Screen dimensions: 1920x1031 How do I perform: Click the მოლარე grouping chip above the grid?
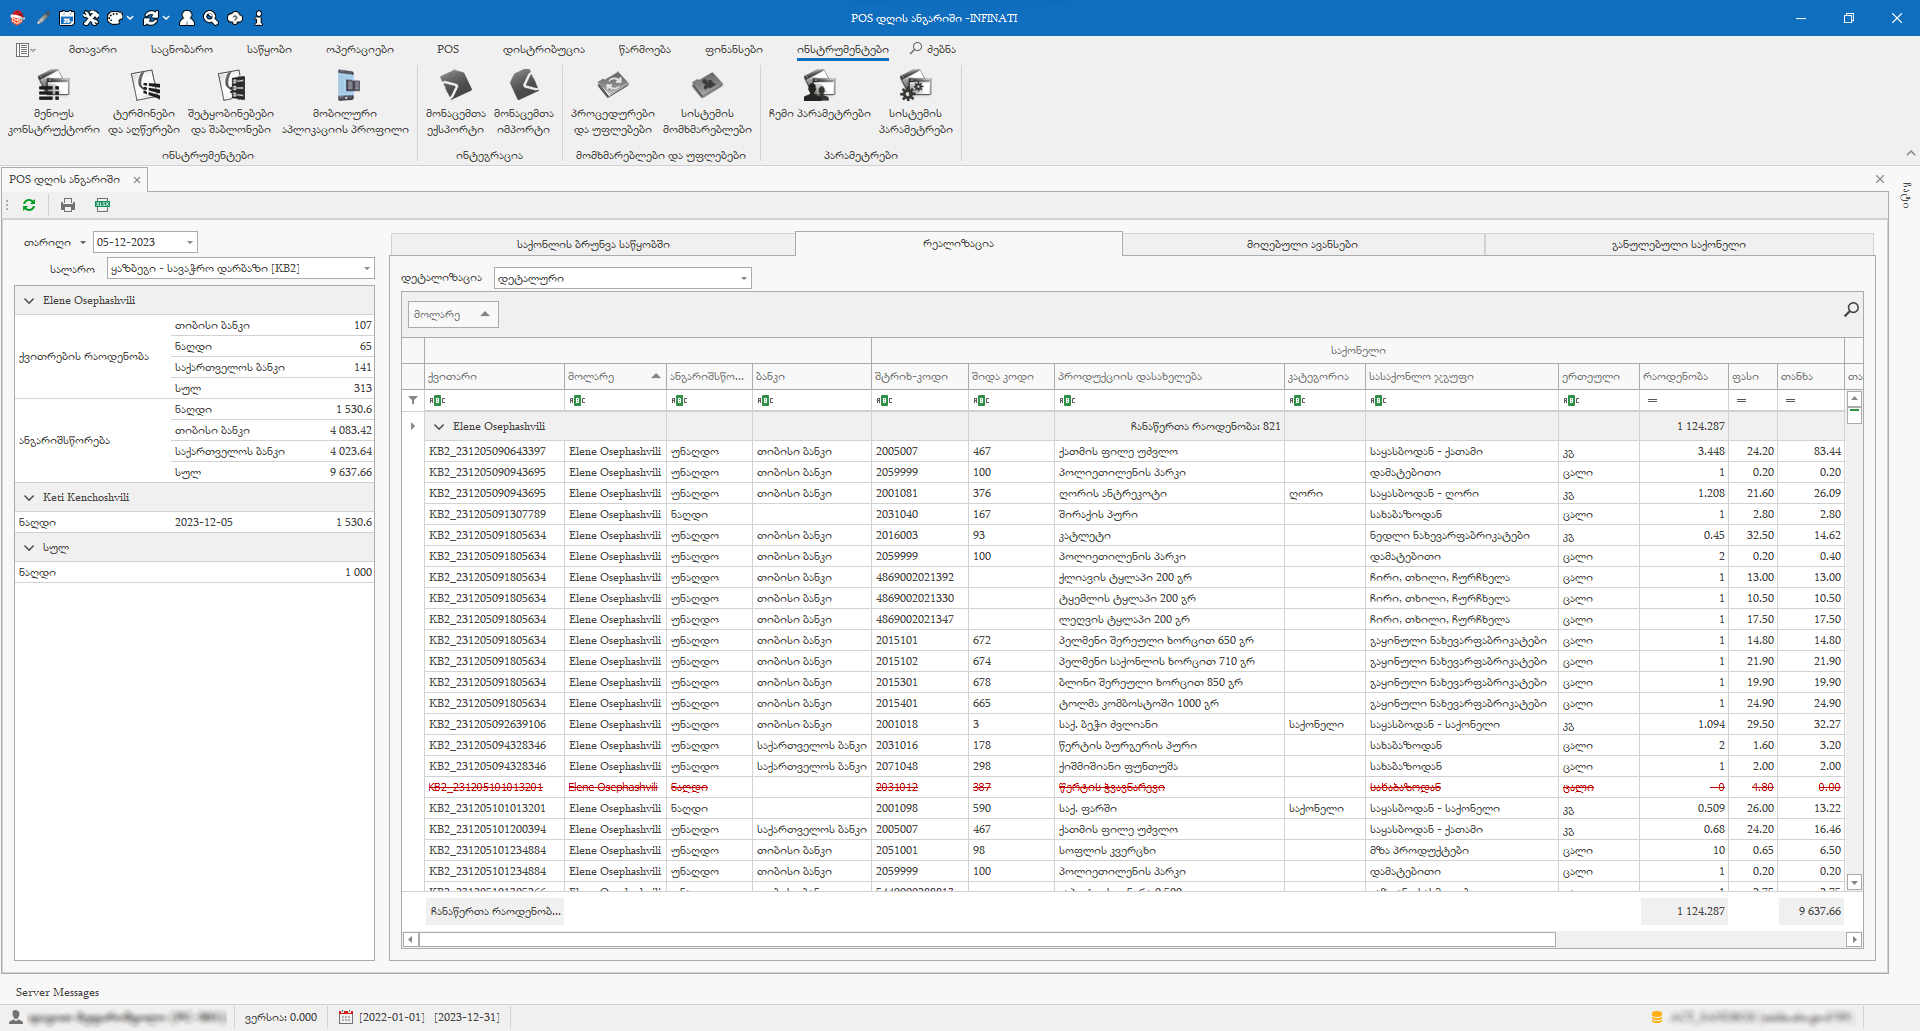[452, 315]
